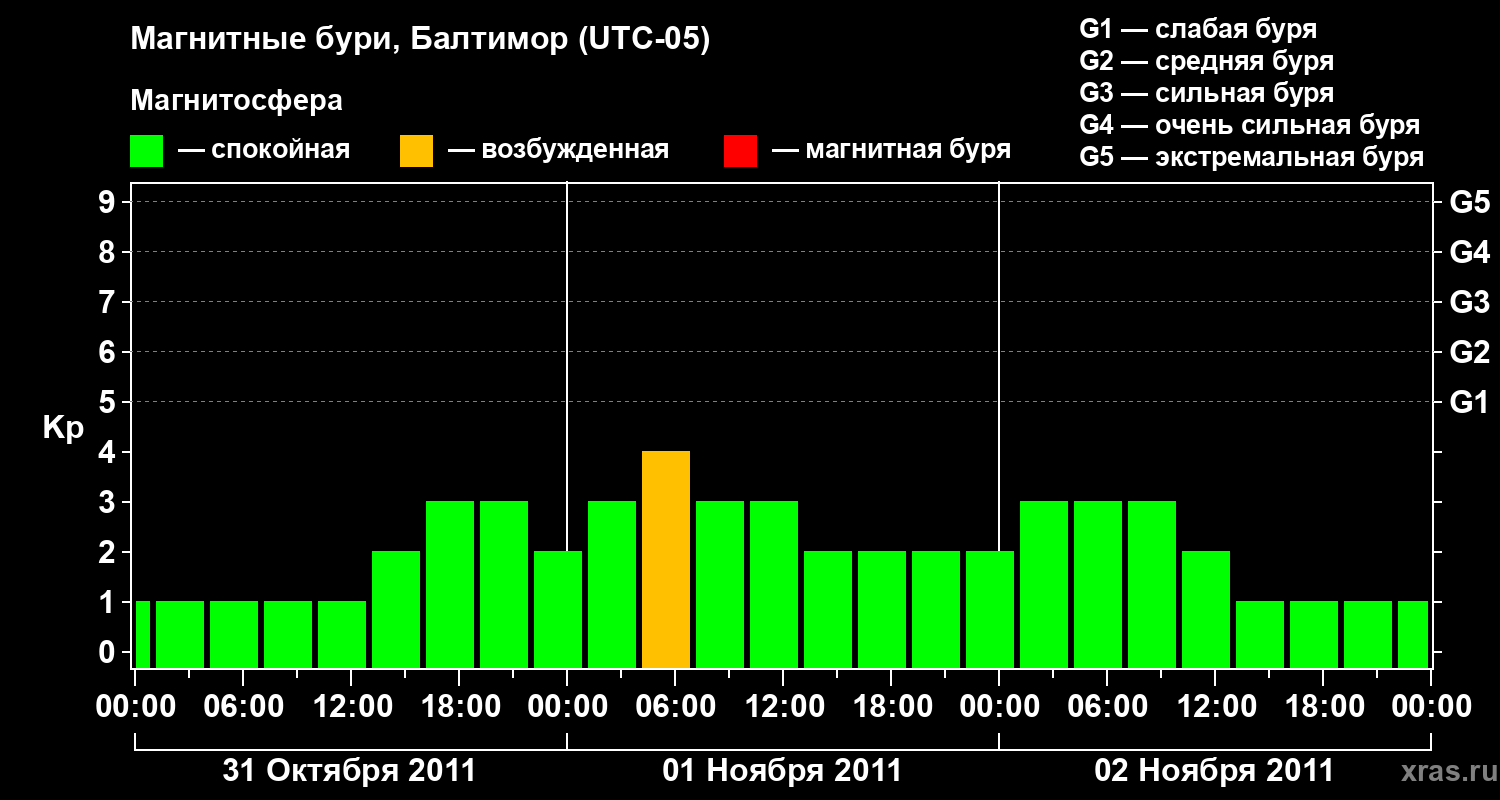Click the '02 Ноября 2011' date label
Viewport: 1500px width, 800px height.
point(1214,771)
